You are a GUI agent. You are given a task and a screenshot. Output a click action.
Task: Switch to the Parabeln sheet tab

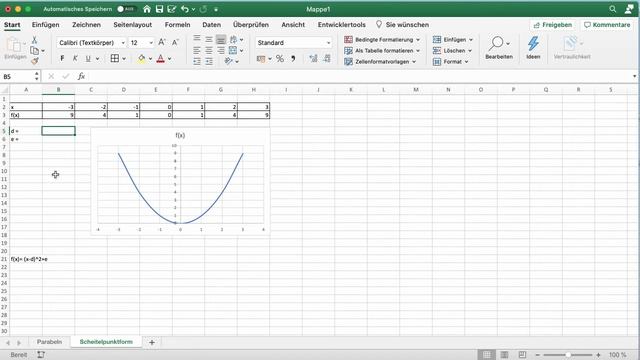[49, 342]
